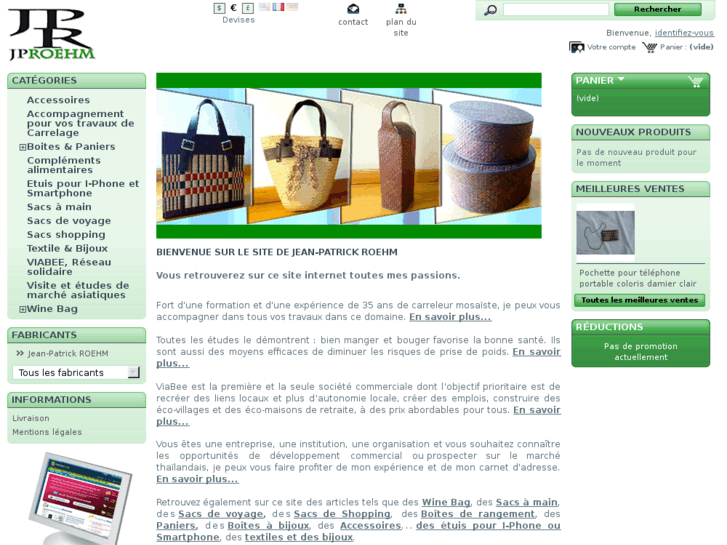
Task: Follow the inline Paniers link
Action: [x=176, y=526]
